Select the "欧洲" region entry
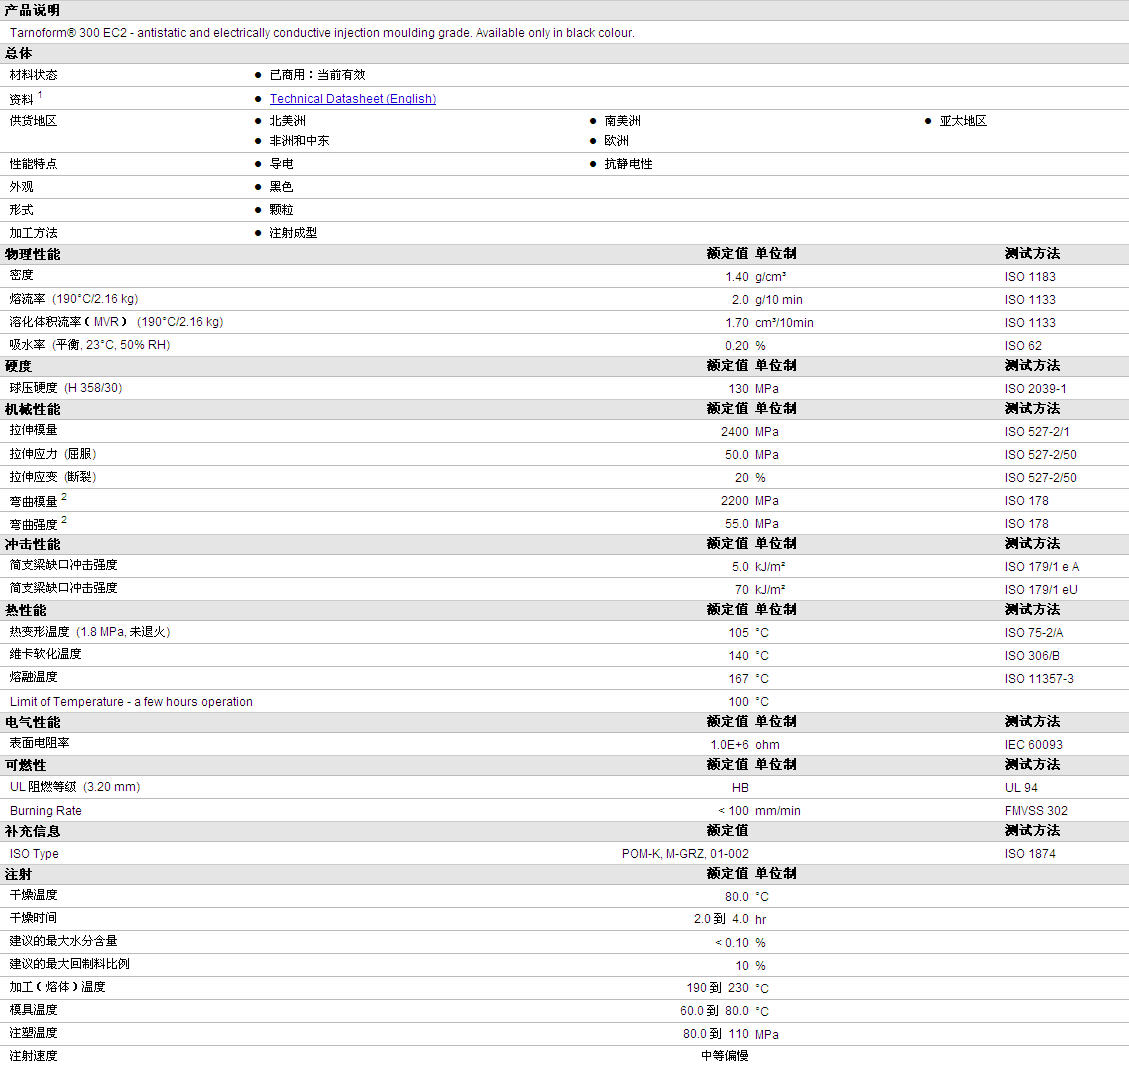Screen dimensions: 1129x1066 click(x=617, y=141)
